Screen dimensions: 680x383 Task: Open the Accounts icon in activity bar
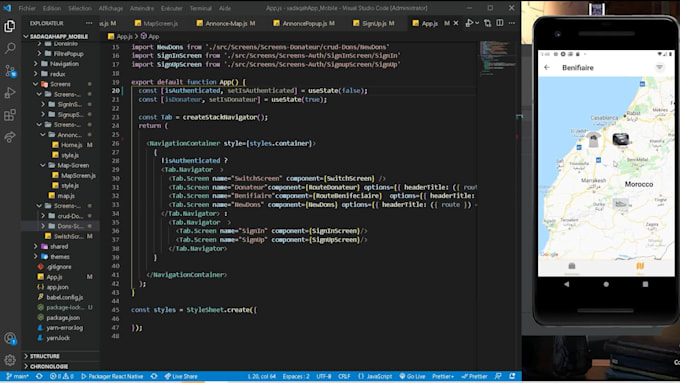pyautogui.click(x=10, y=338)
